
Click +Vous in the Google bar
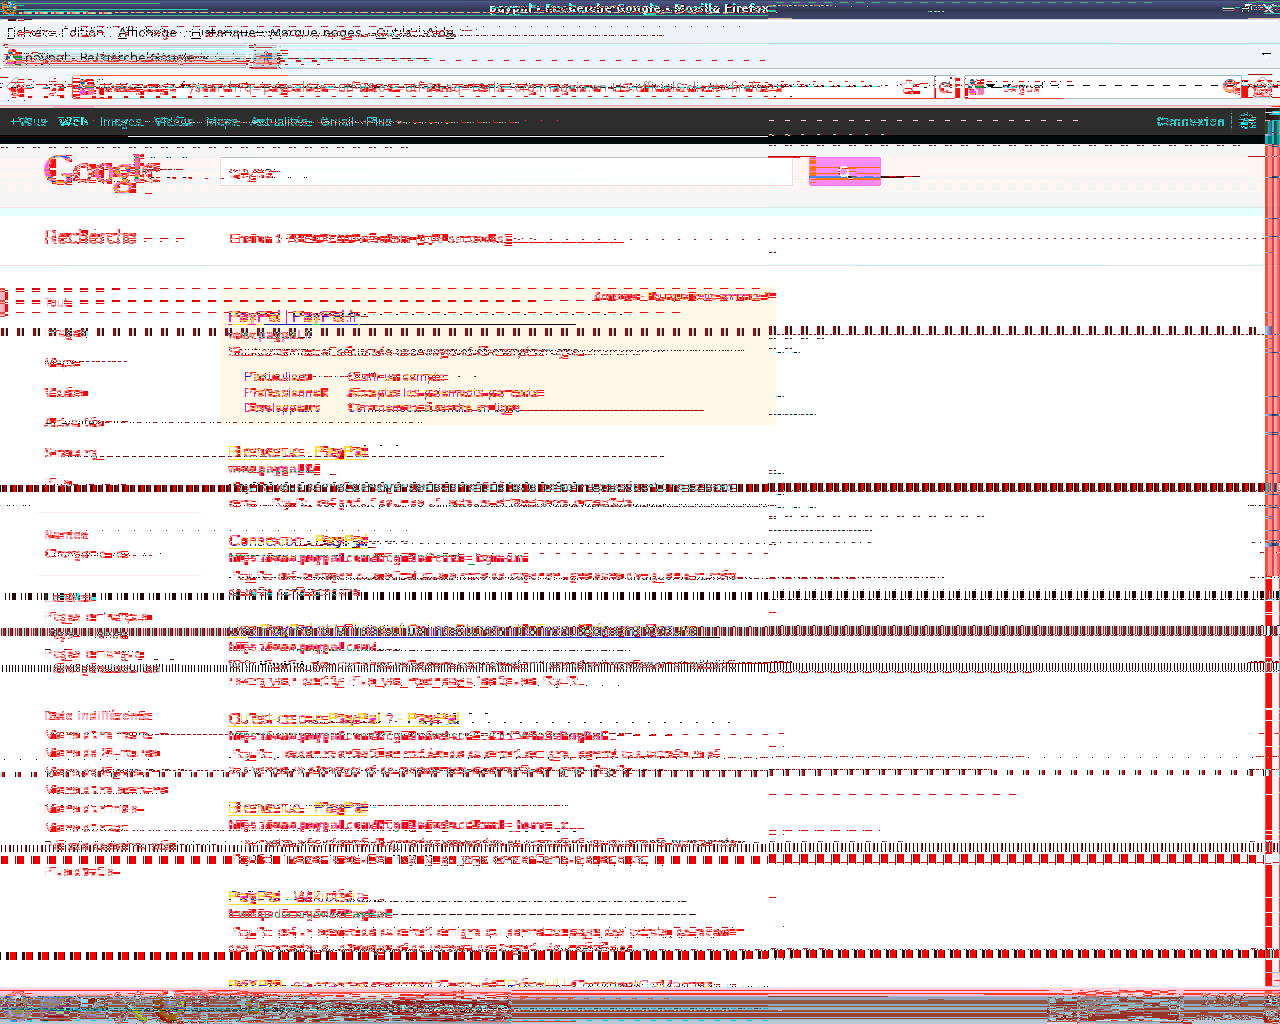coord(29,122)
